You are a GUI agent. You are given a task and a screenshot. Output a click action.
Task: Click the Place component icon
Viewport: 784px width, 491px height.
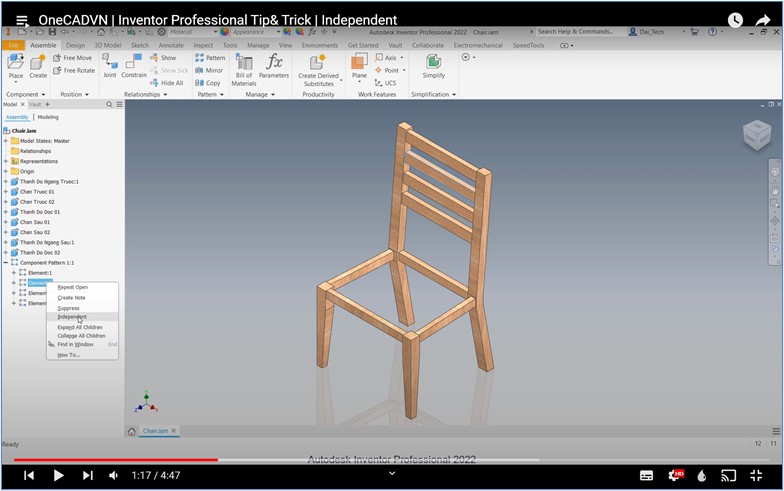(x=16, y=67)
